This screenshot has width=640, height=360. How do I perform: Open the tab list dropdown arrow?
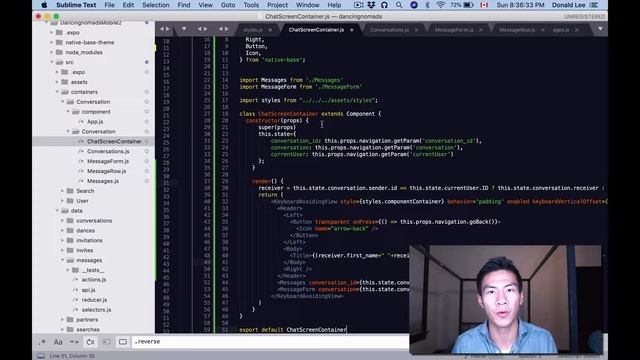coord(600,29)
